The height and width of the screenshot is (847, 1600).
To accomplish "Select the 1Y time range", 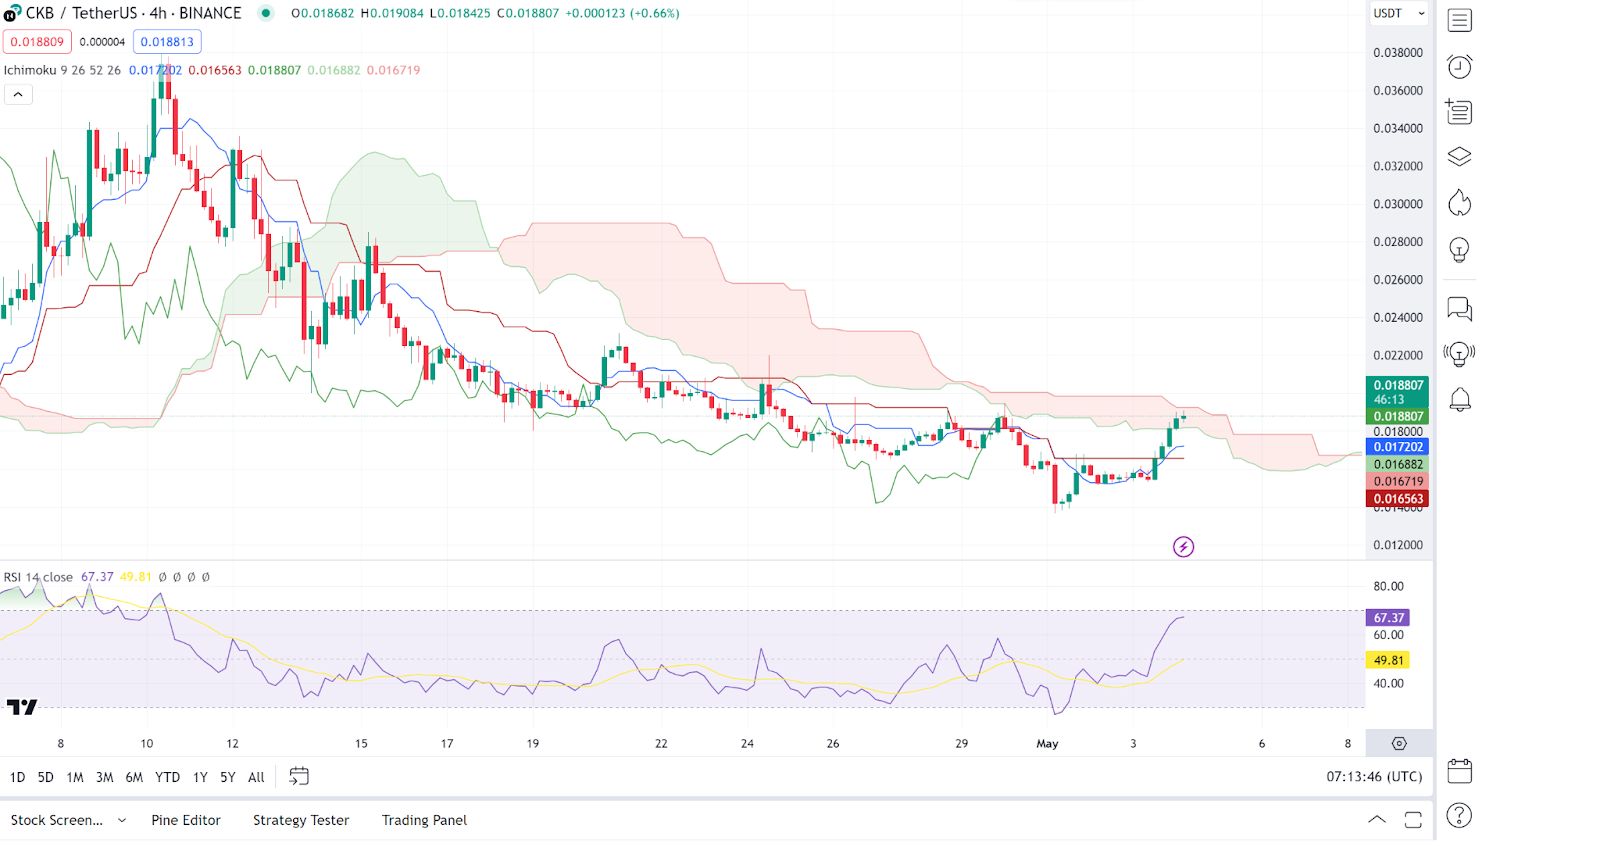I will click(x=200, y=777).
